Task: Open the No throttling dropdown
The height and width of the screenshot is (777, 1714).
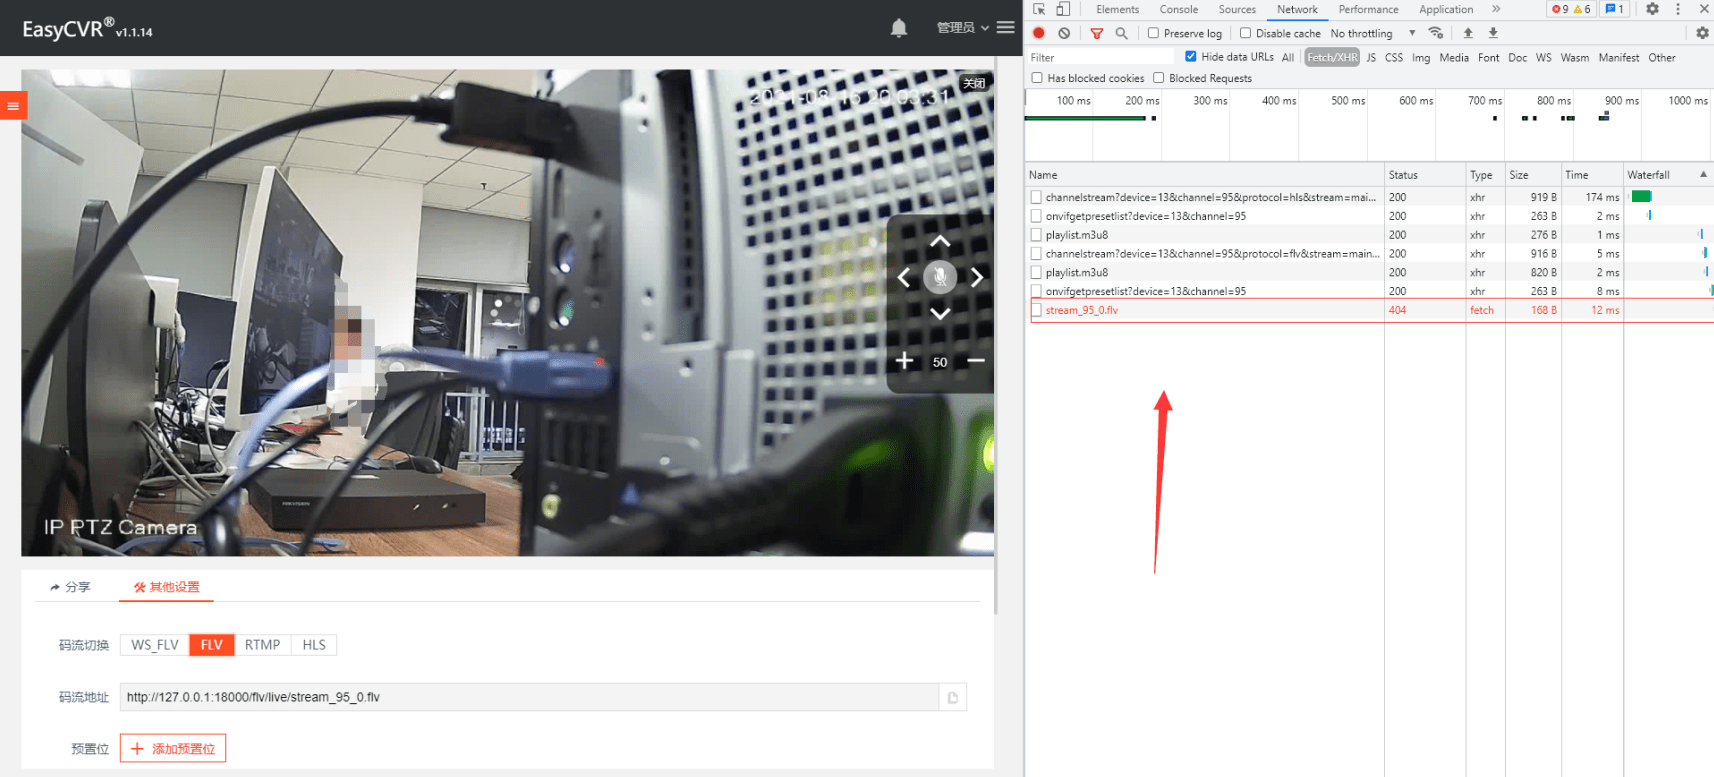Action: (1372, 33)
